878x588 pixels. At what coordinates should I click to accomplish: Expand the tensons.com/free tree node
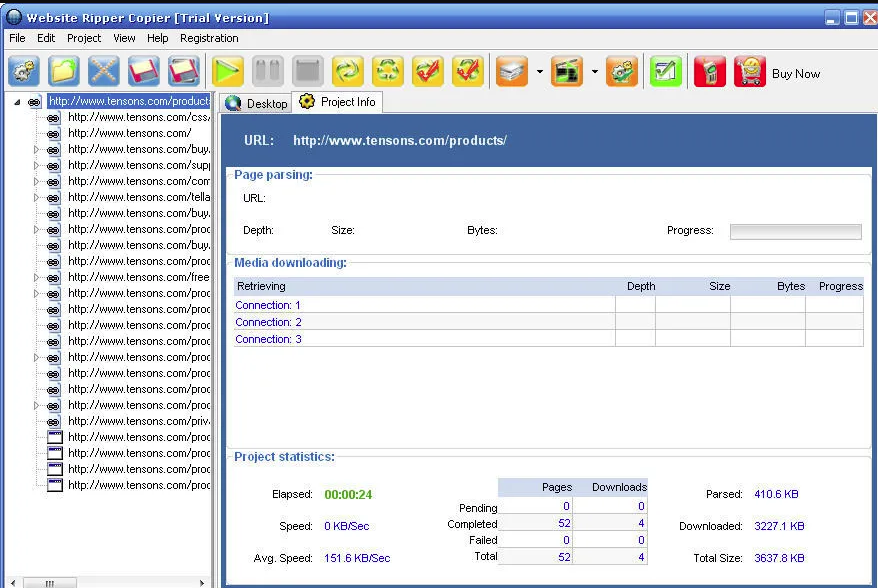[x=36, y=278]
